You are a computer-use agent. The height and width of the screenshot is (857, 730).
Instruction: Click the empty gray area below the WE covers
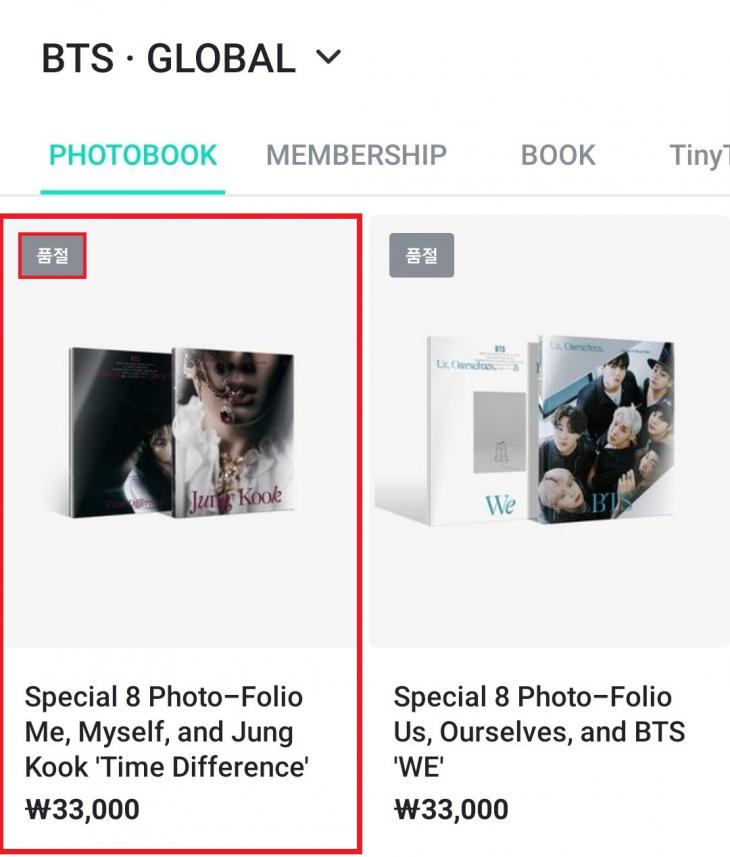coord(549,590)
